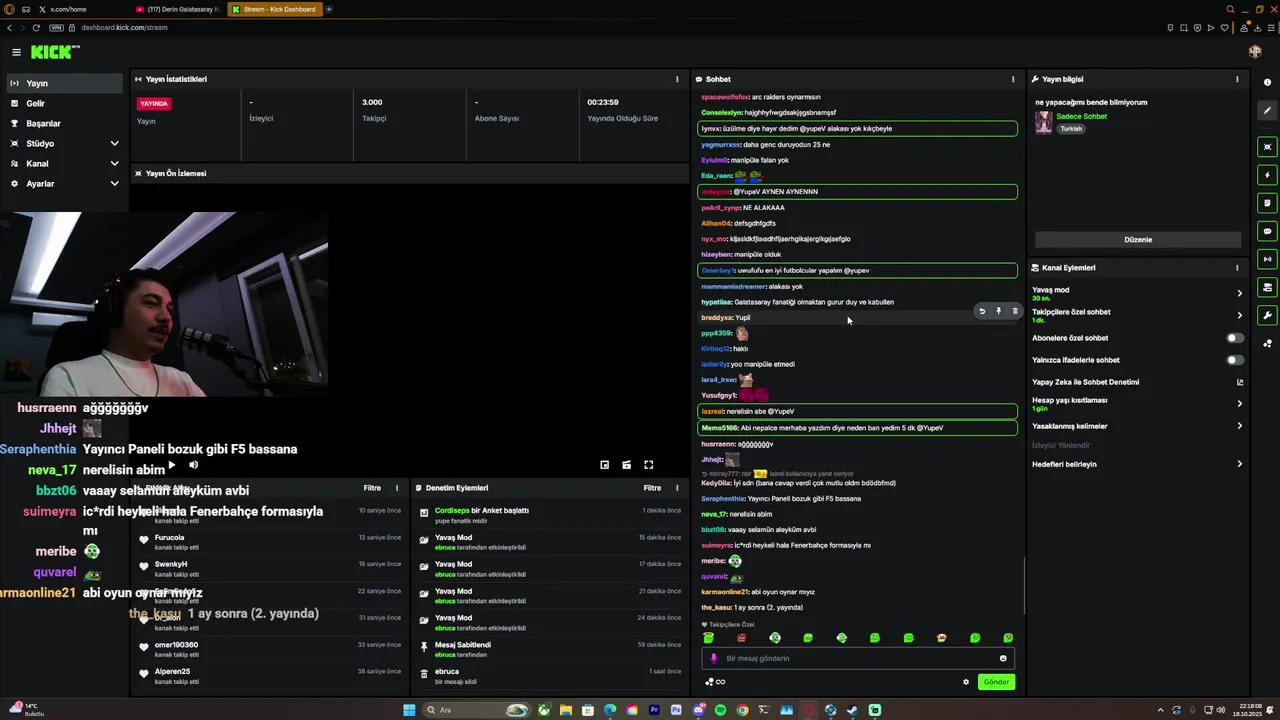Reply to the hovered breddyxa message
This screenshot has width=1280, height=720.
(x=982, y=312)
